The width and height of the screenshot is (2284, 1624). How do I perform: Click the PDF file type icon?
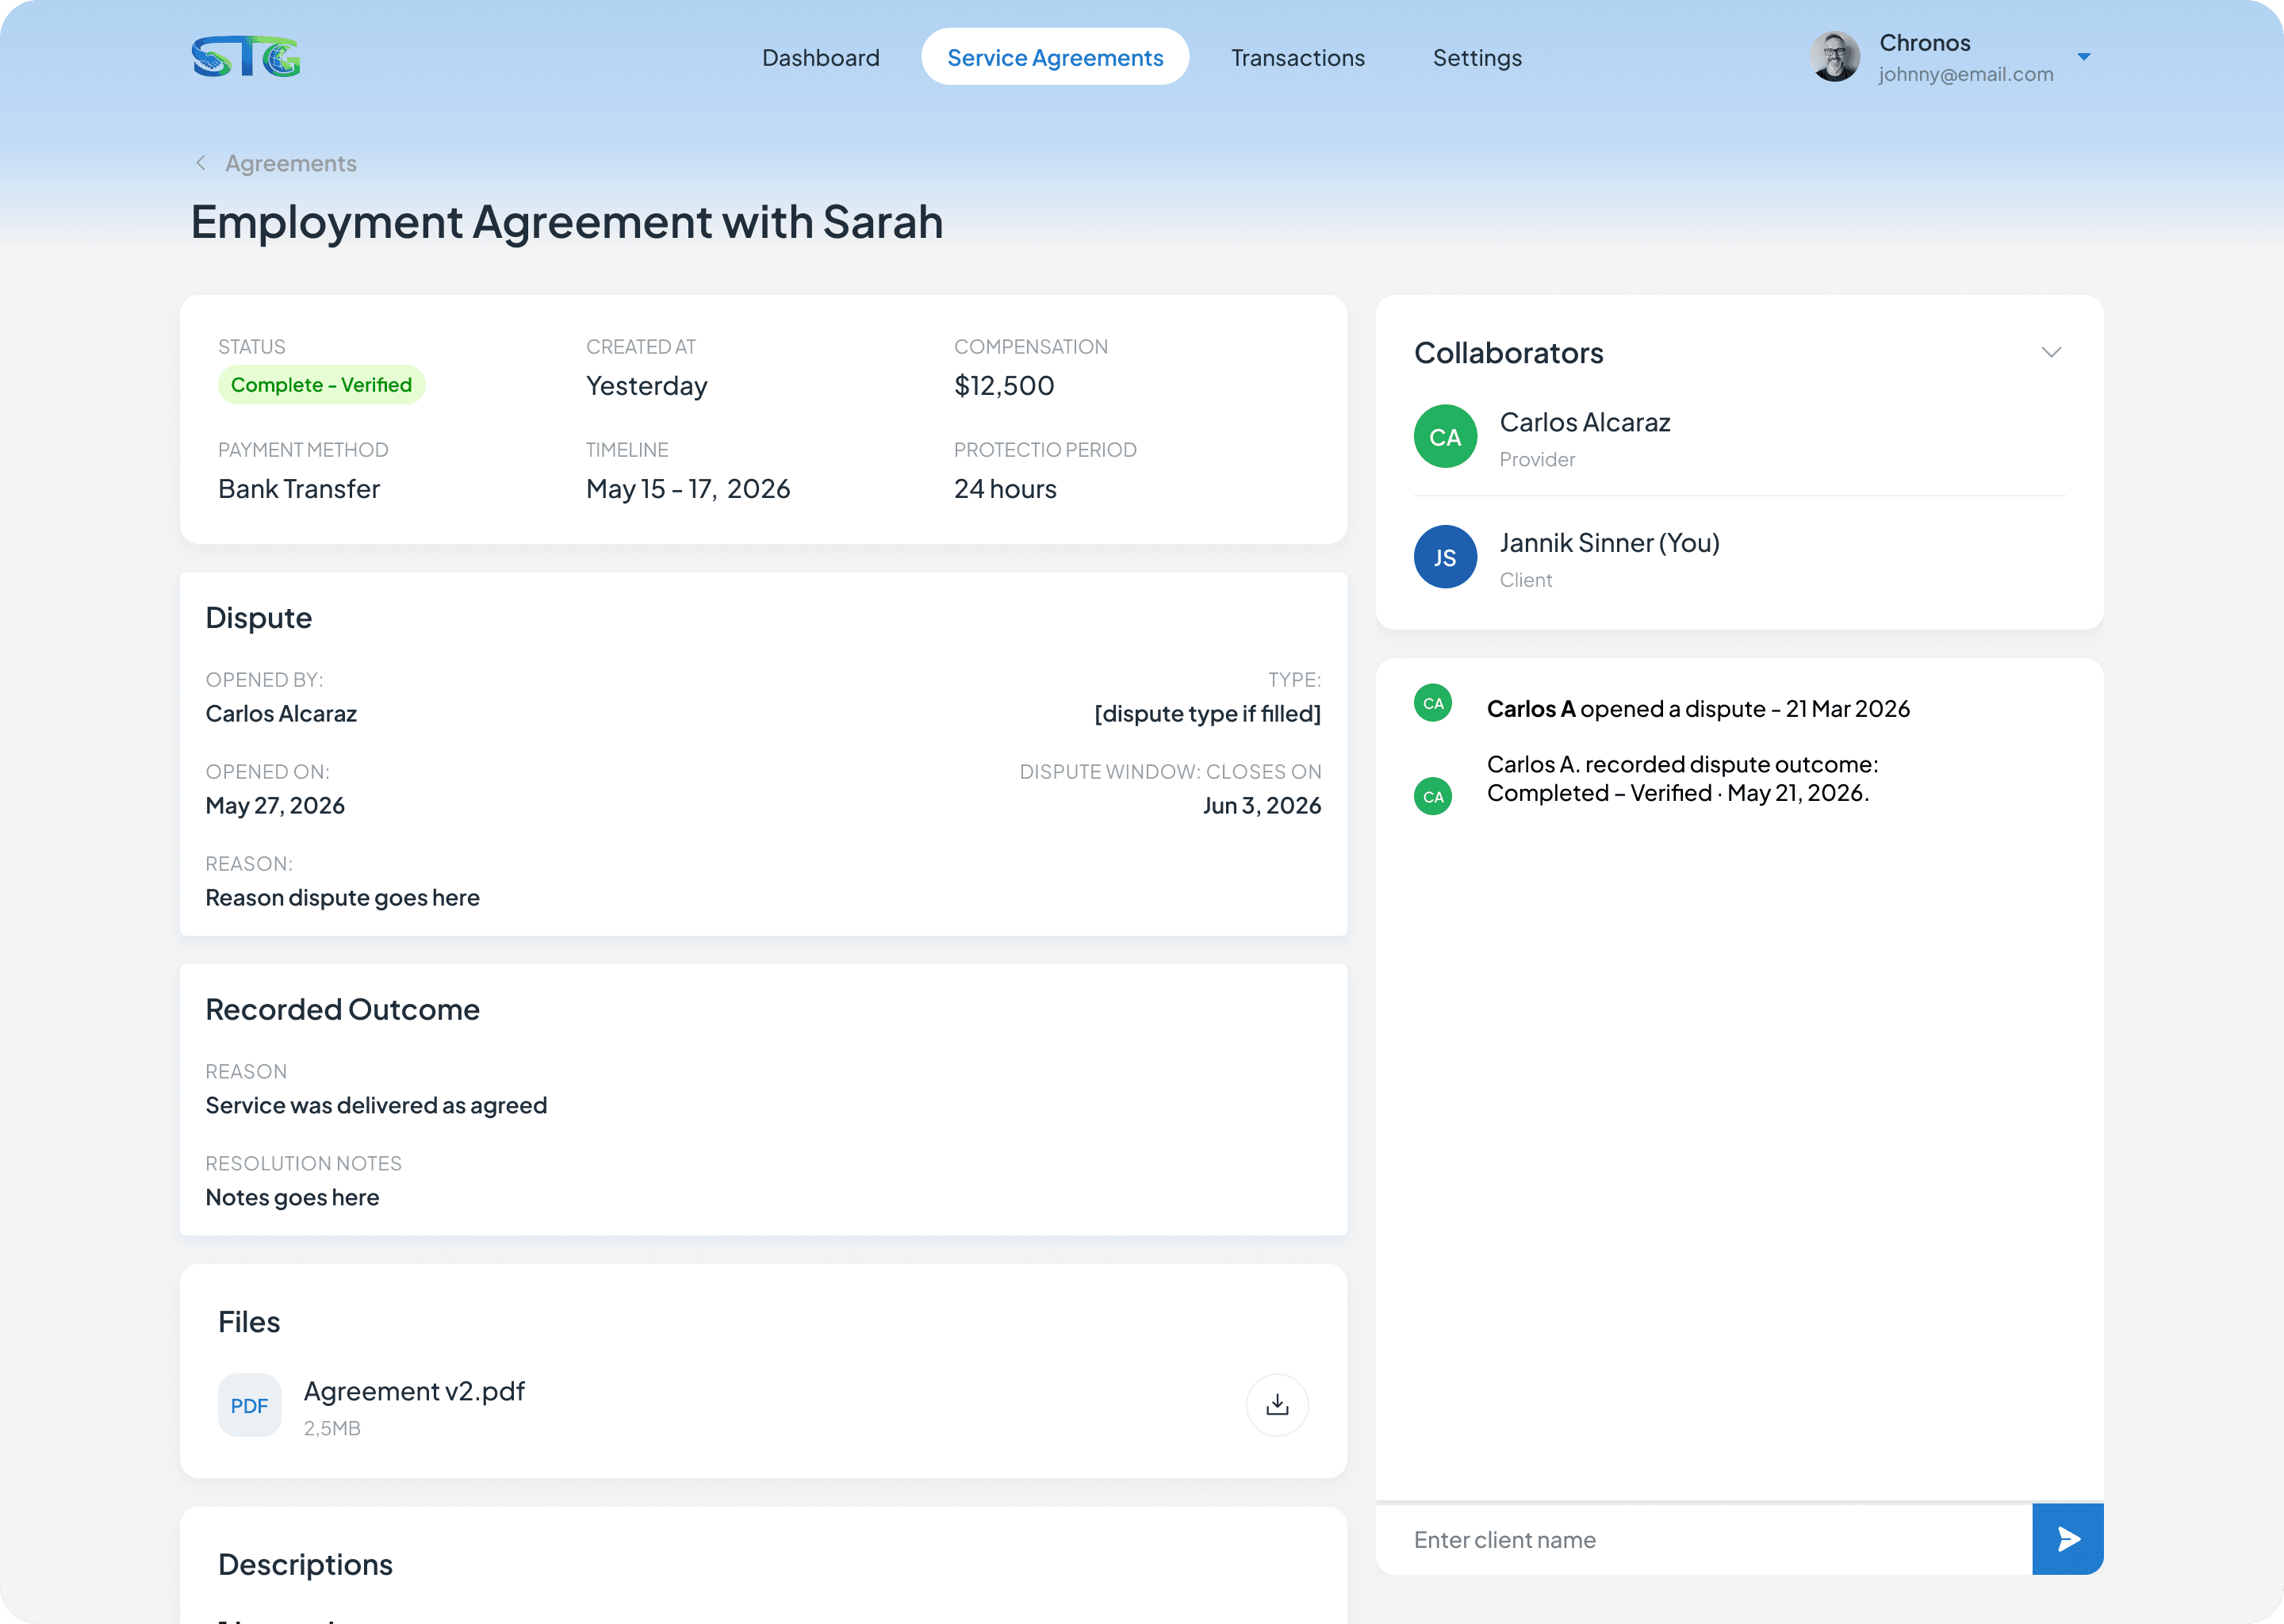(x=249, y=1405)
